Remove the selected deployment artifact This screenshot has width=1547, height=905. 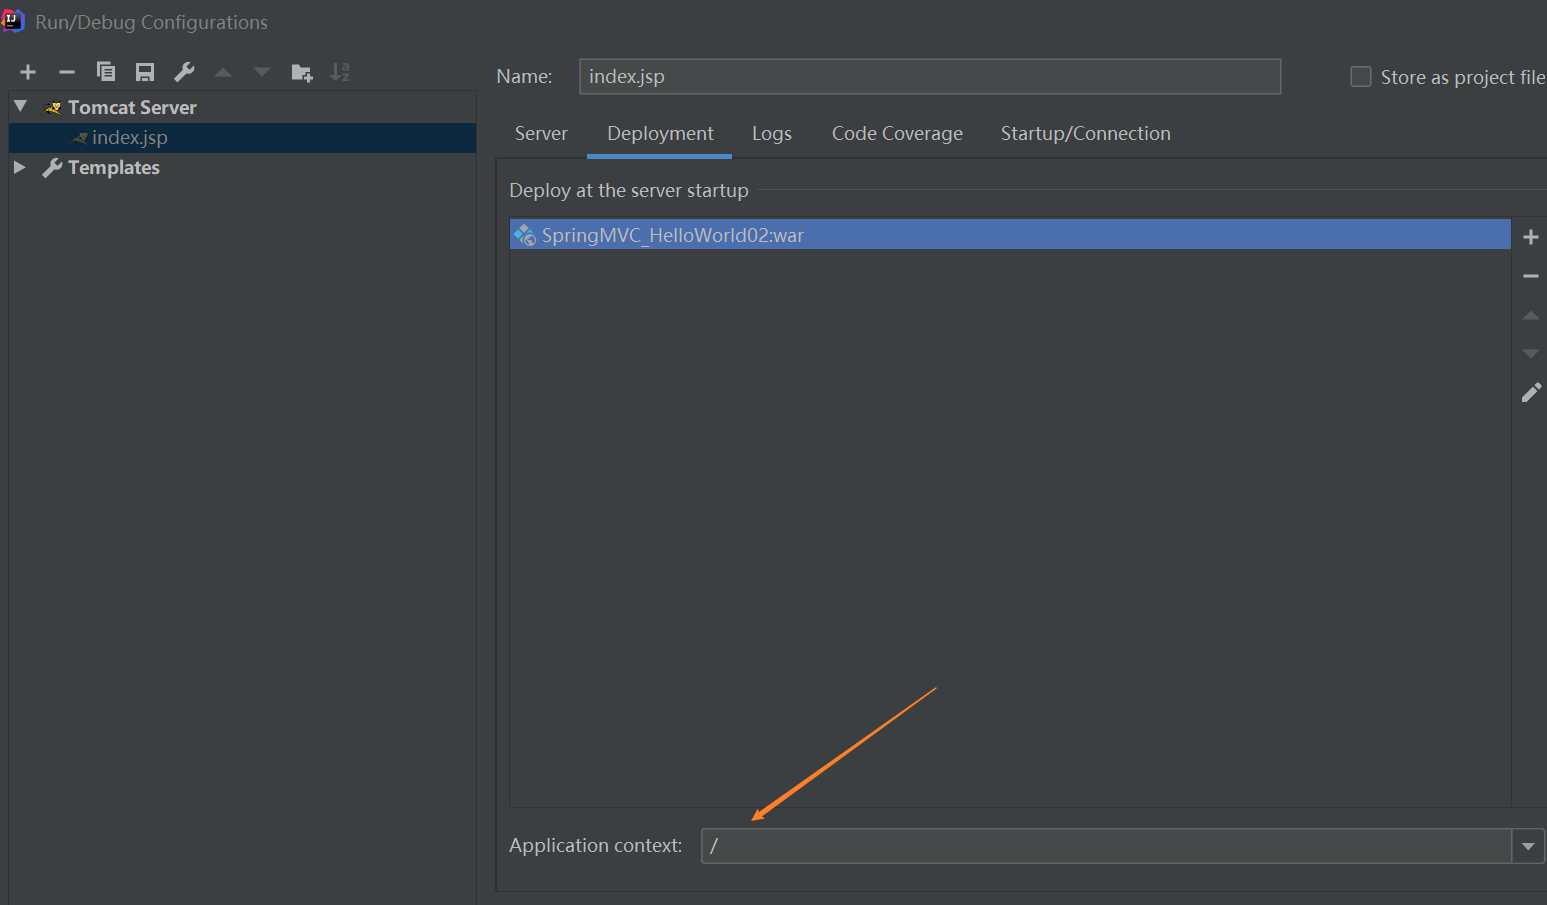(x=1530, y=276)
